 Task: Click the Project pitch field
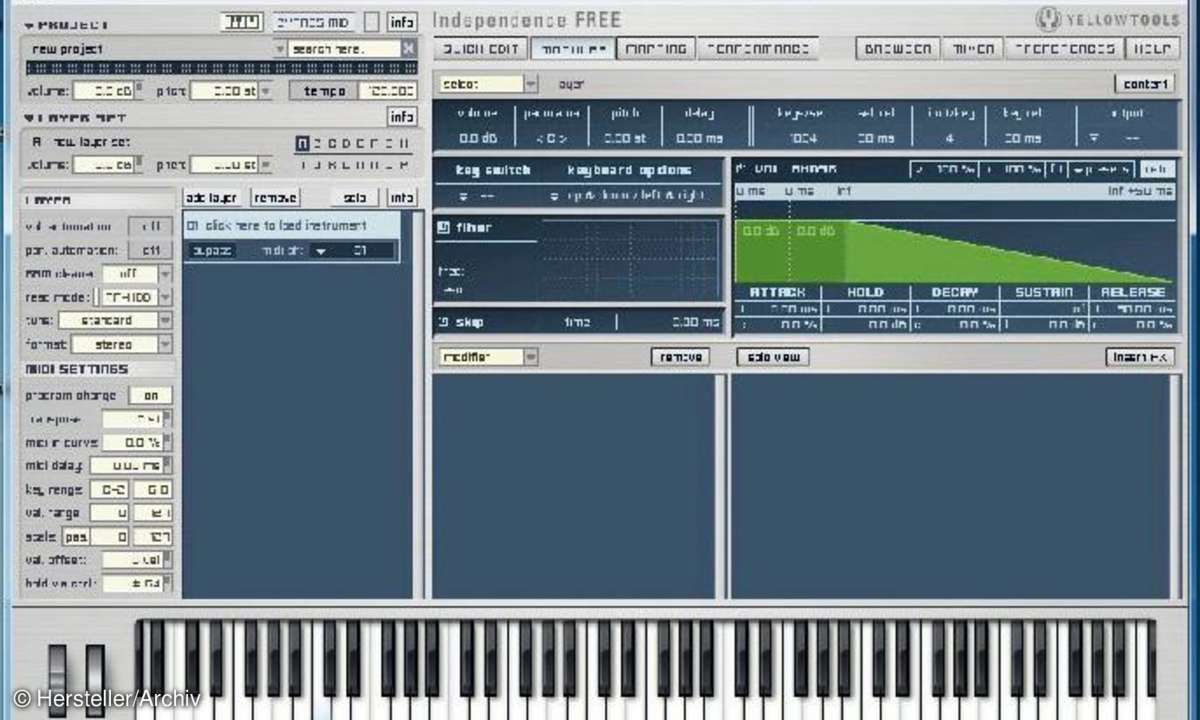coord(224,91)
